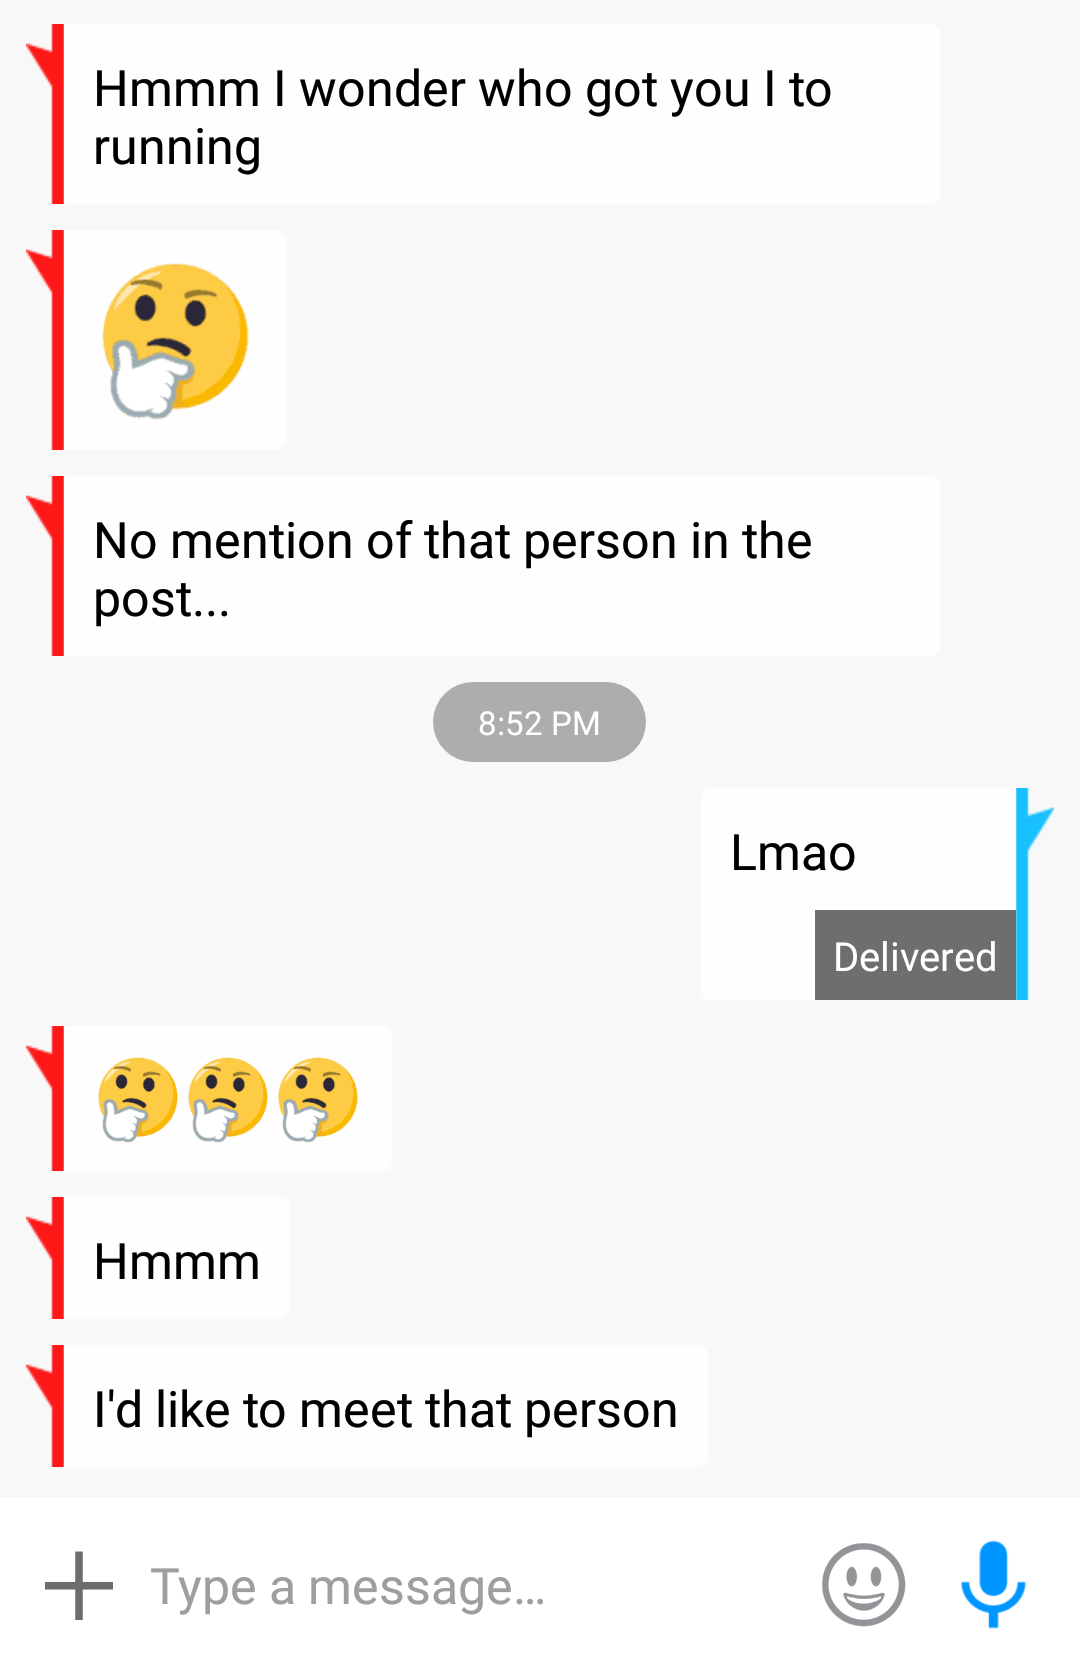Viewport: 1080px width, 1671px height.
Task: Tap the 'Hmmm' message bubble
Action: [177, 1258]
